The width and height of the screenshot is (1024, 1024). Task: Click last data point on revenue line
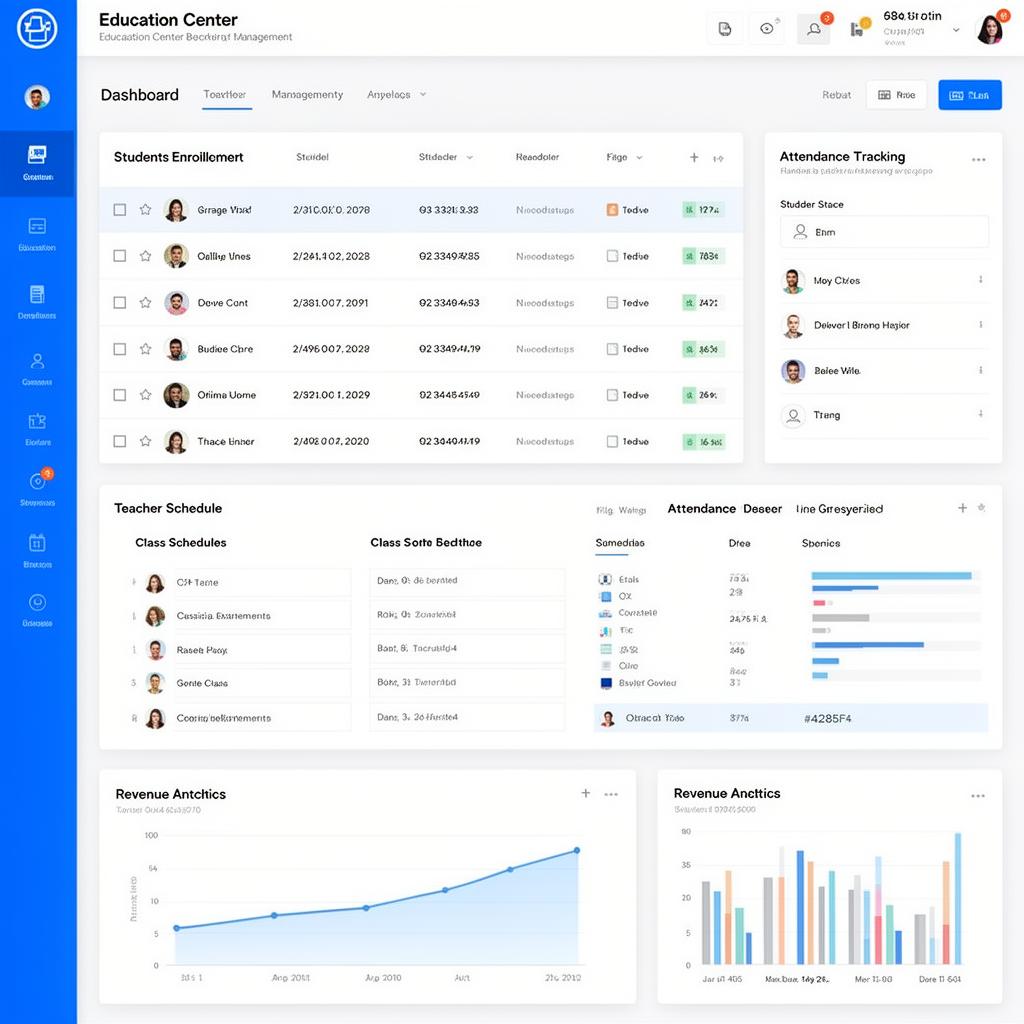(x=577, y=850)
